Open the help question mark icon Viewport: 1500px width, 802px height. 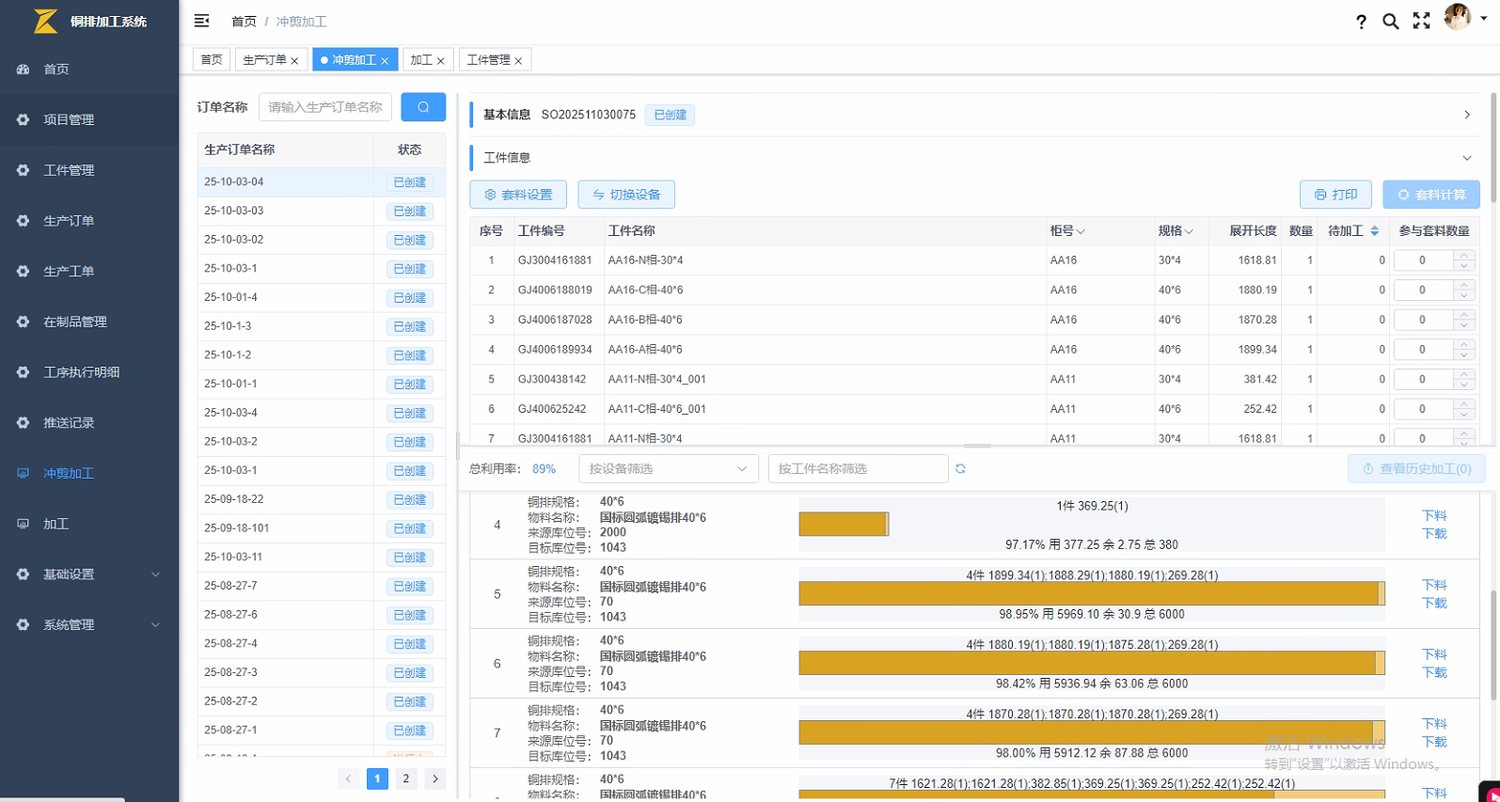point(1361,21)
